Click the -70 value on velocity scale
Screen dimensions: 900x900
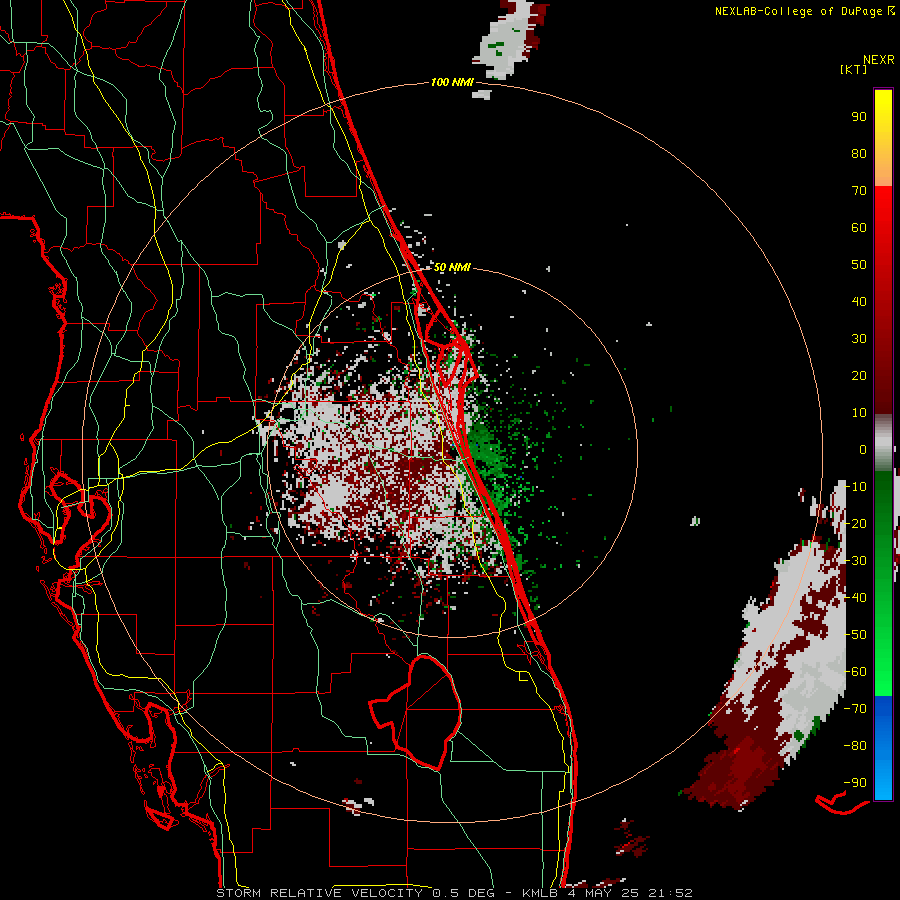[855, 709]
